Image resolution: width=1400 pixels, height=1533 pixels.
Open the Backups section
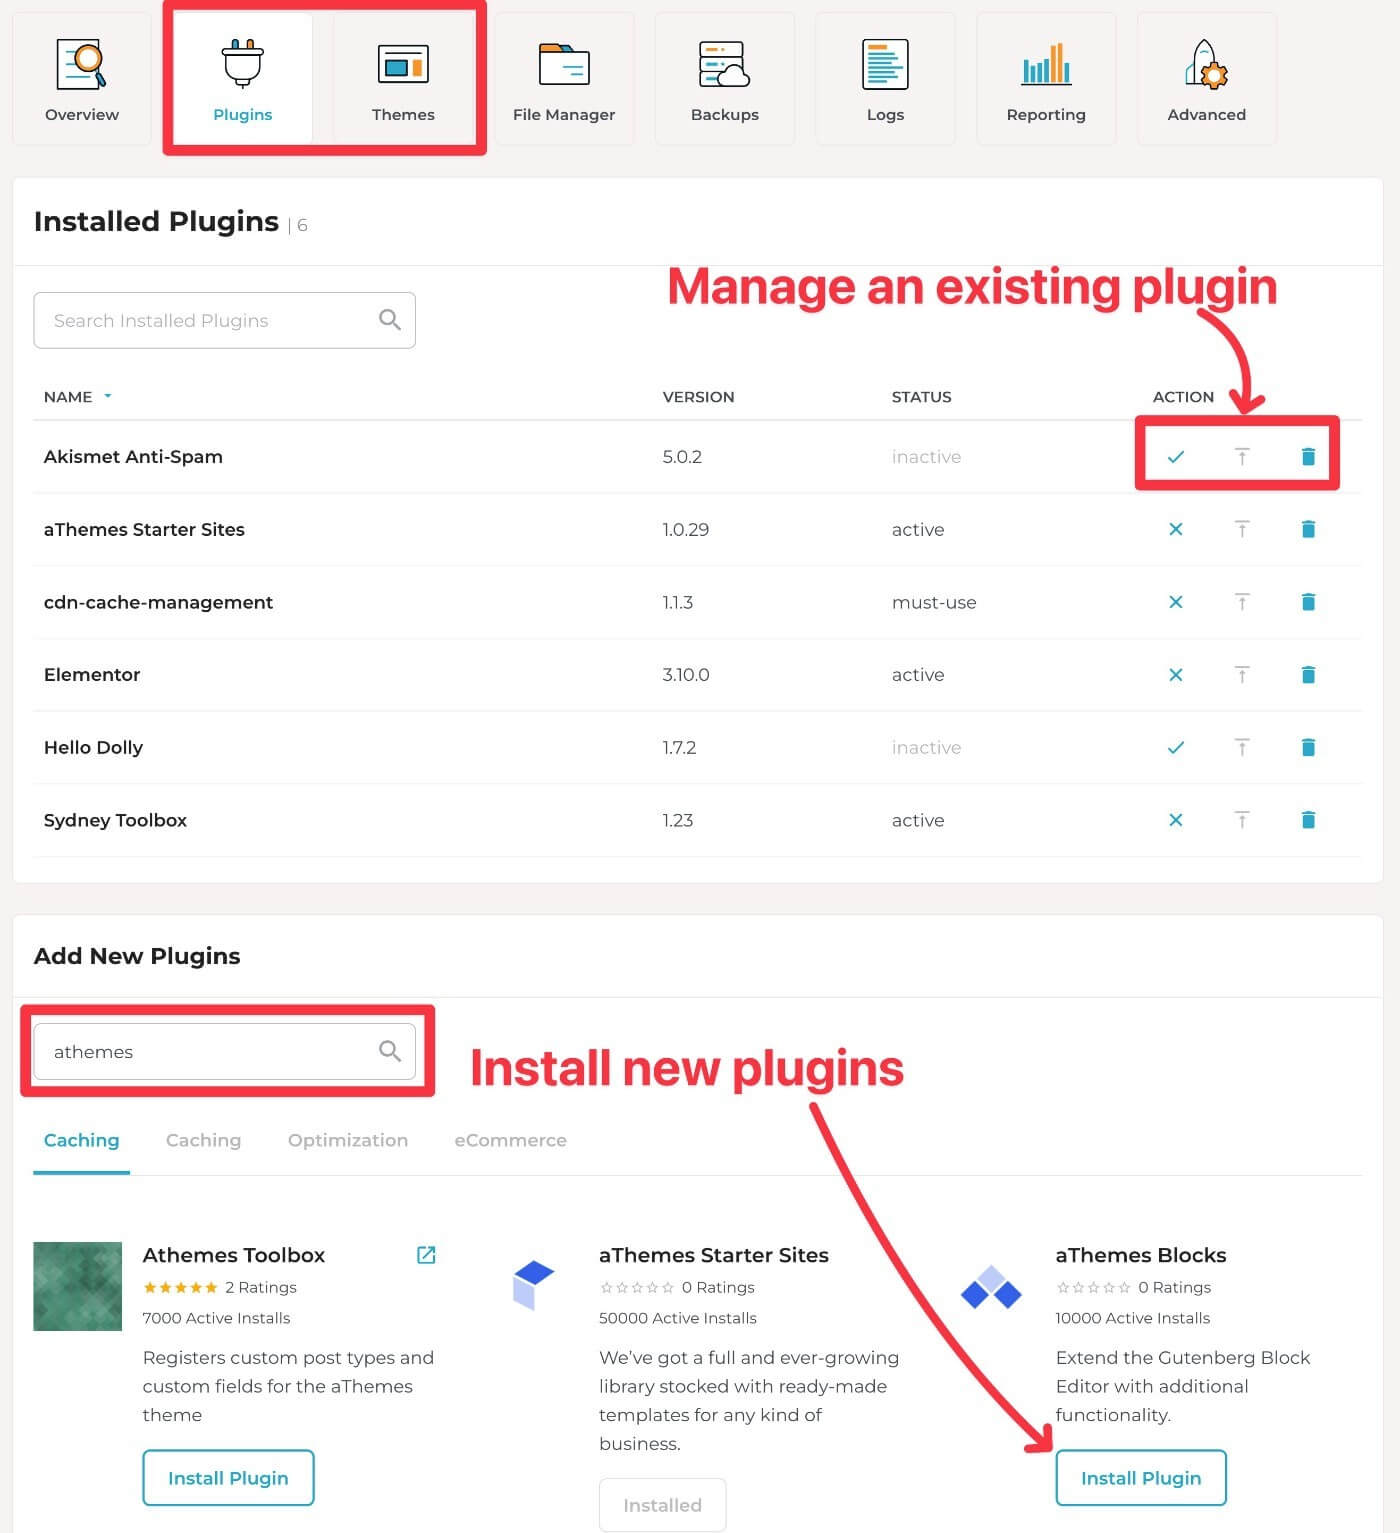tap(725, 80)
